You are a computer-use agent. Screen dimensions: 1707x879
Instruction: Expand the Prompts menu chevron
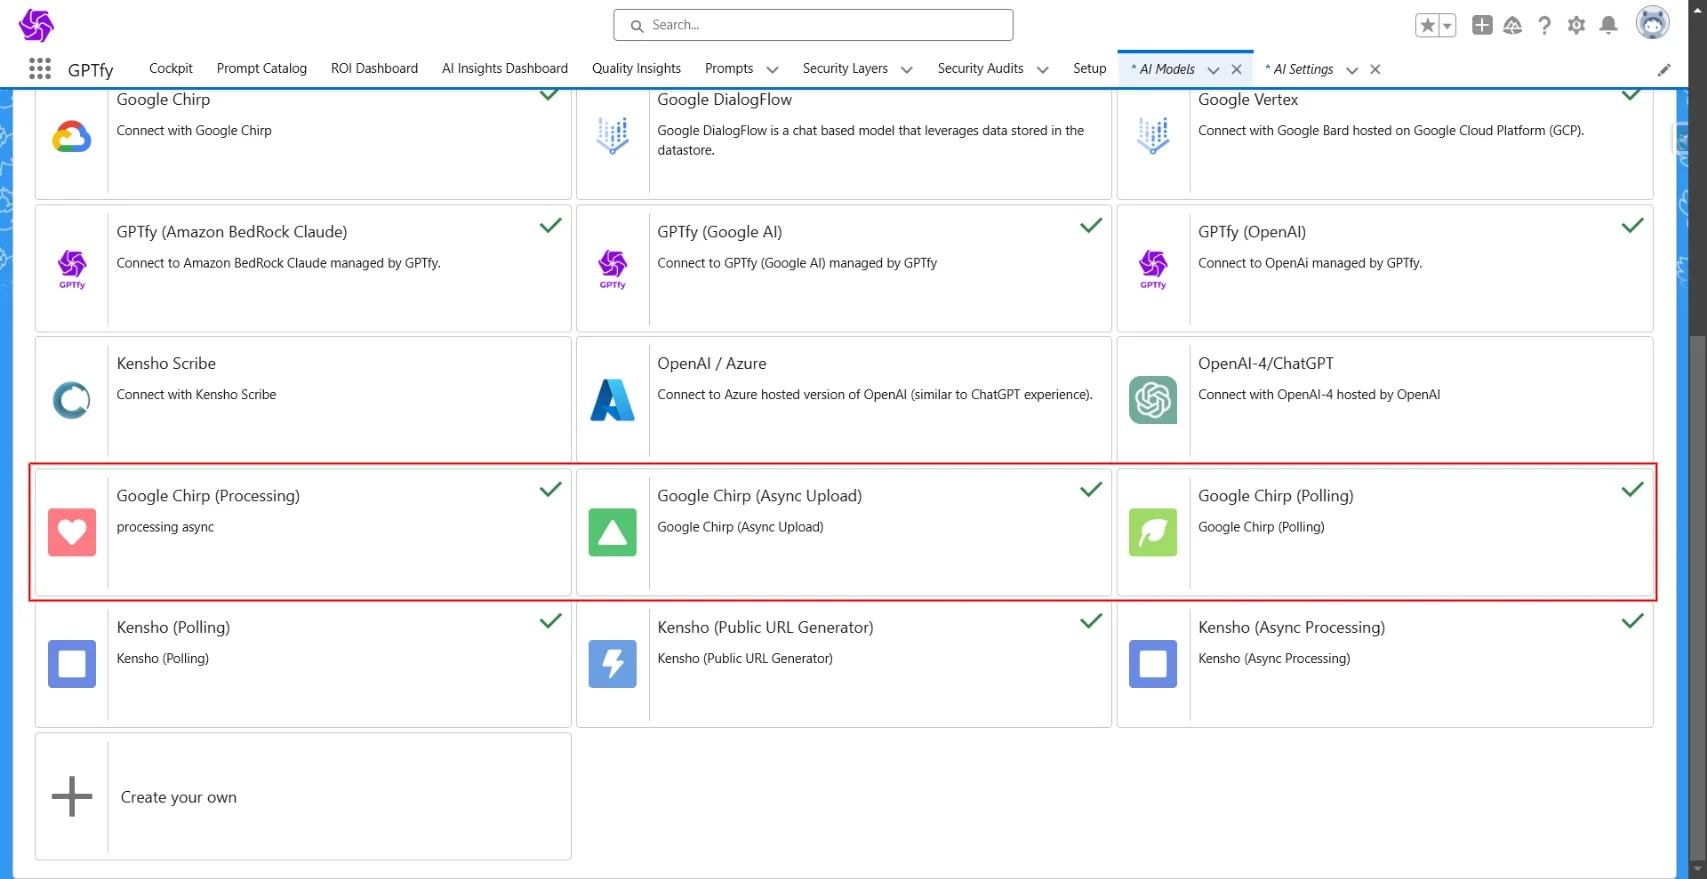click(772, 70)
